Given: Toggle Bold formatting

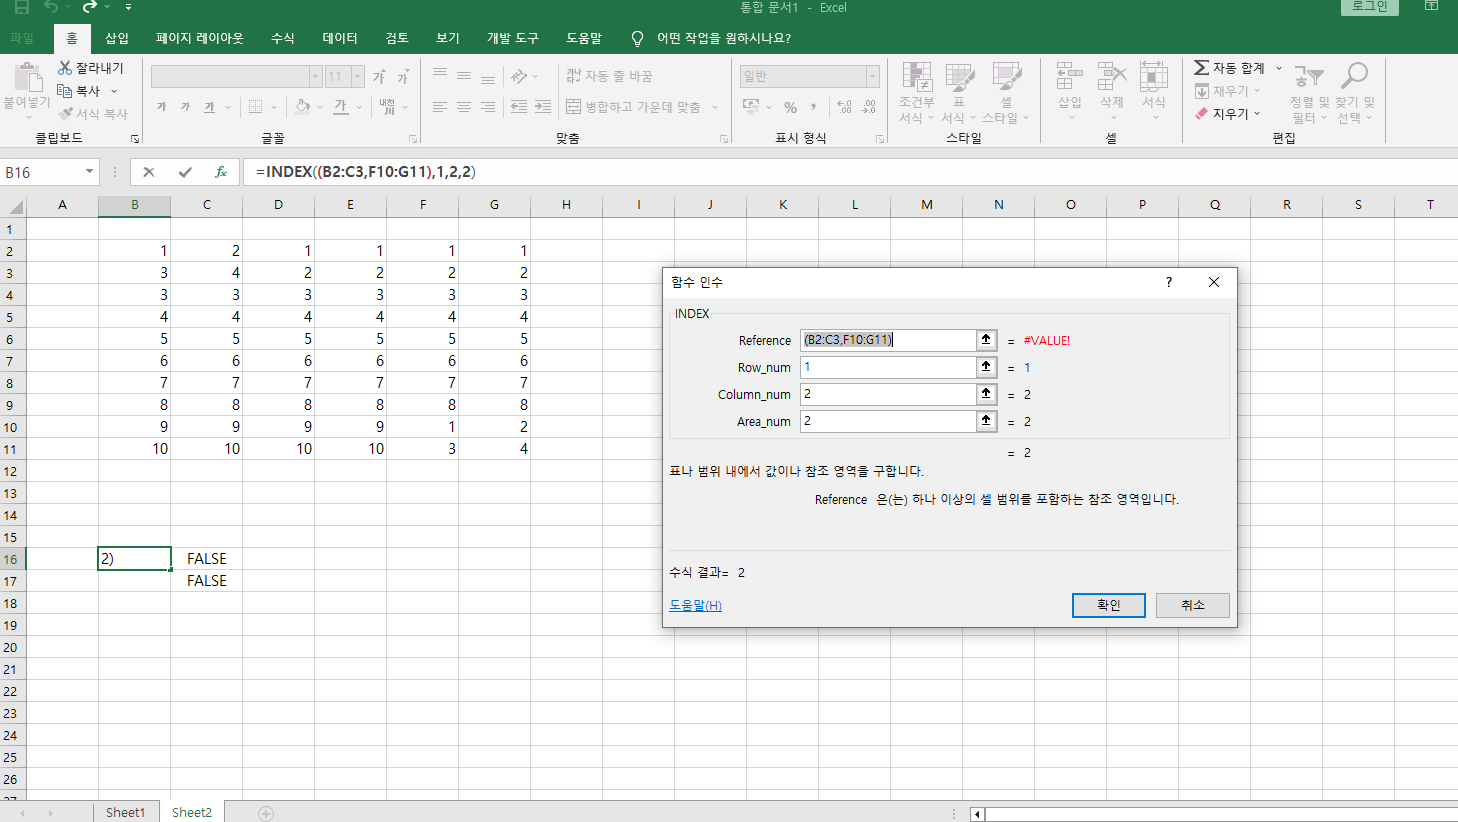Looking at the screenshot, I should click(x=162, y=107).
